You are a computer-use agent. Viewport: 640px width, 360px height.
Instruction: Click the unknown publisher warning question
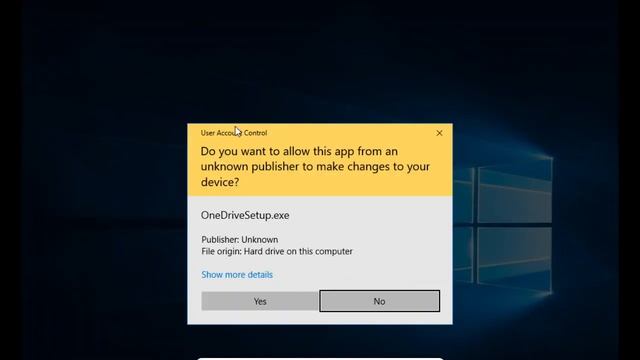point(315,167)
